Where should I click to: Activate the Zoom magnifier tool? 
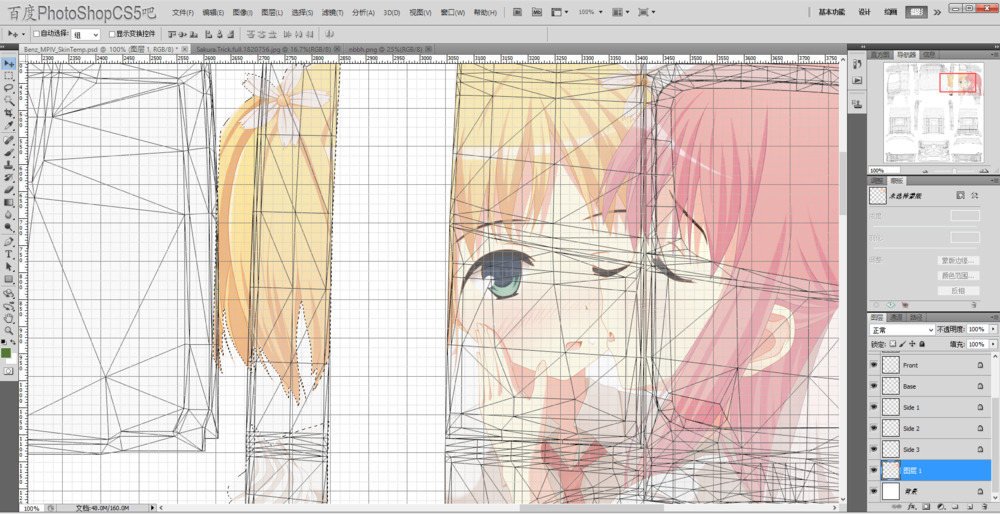point(9,329)
